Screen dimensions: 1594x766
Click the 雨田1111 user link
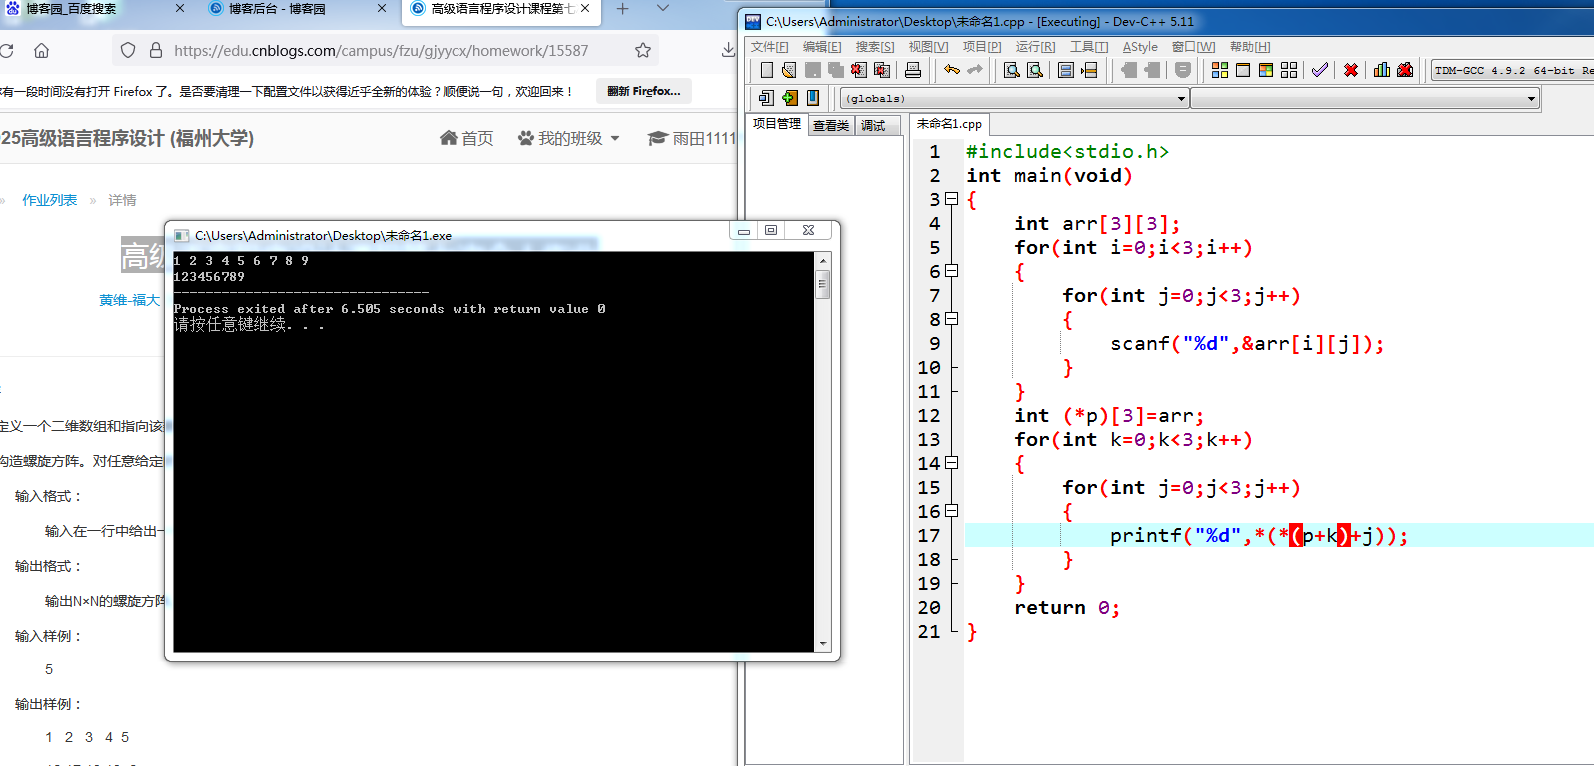click(692, 138)
